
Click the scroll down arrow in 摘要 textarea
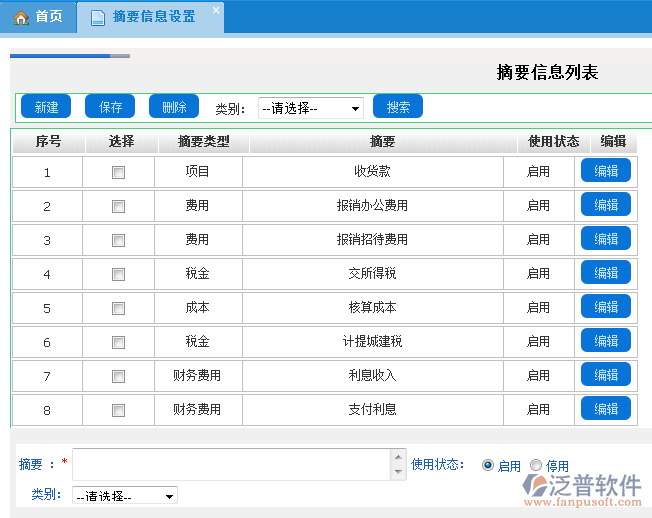(397, 473)
